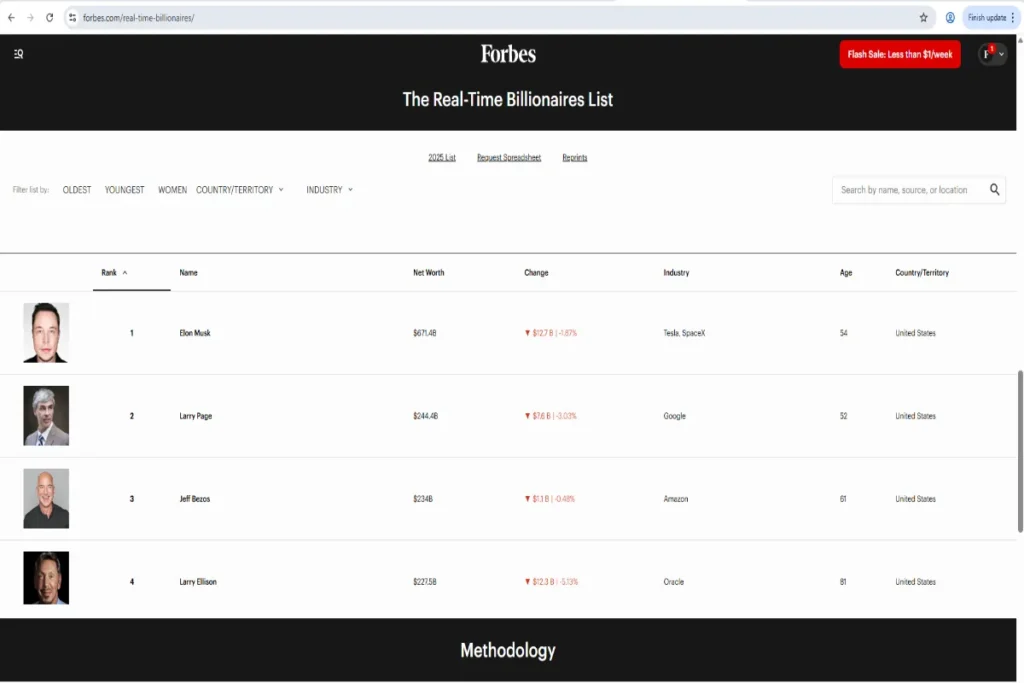Filter list by Women
The image size is (1024, 683).
[172, 189]
